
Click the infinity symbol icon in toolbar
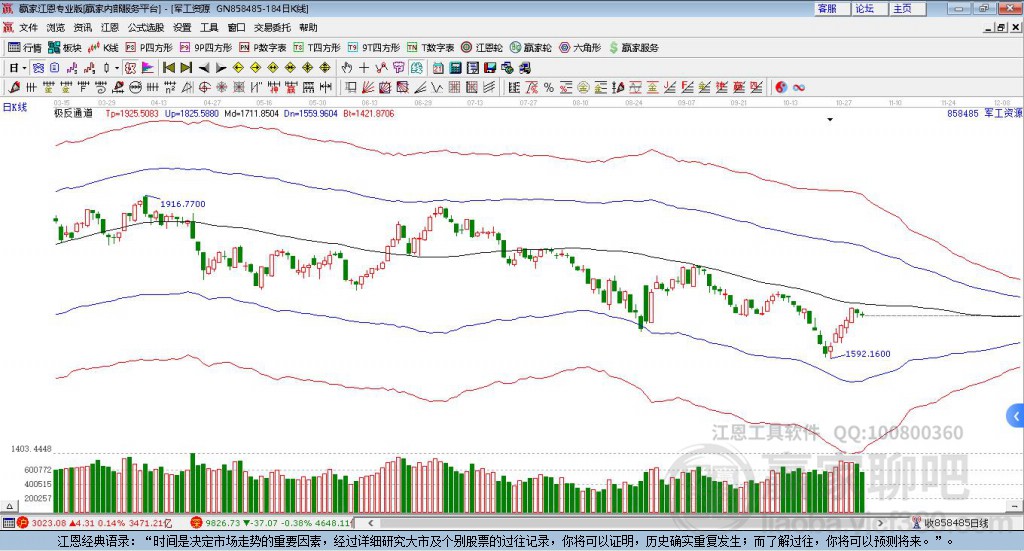point(799,87)
